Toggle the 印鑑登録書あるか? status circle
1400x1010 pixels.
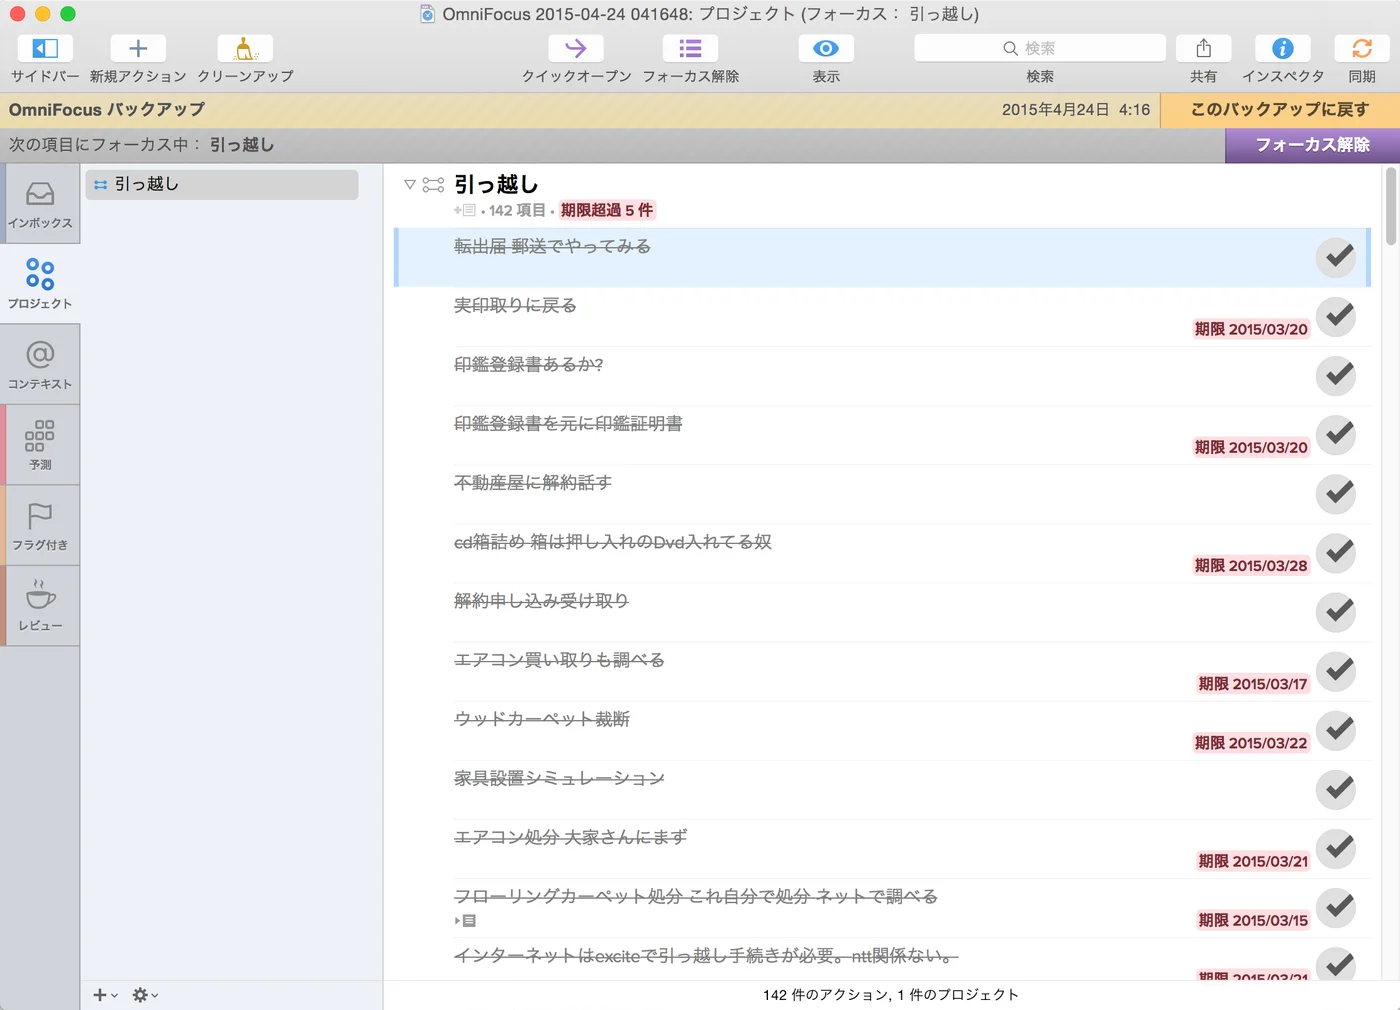coord(1336,375)
